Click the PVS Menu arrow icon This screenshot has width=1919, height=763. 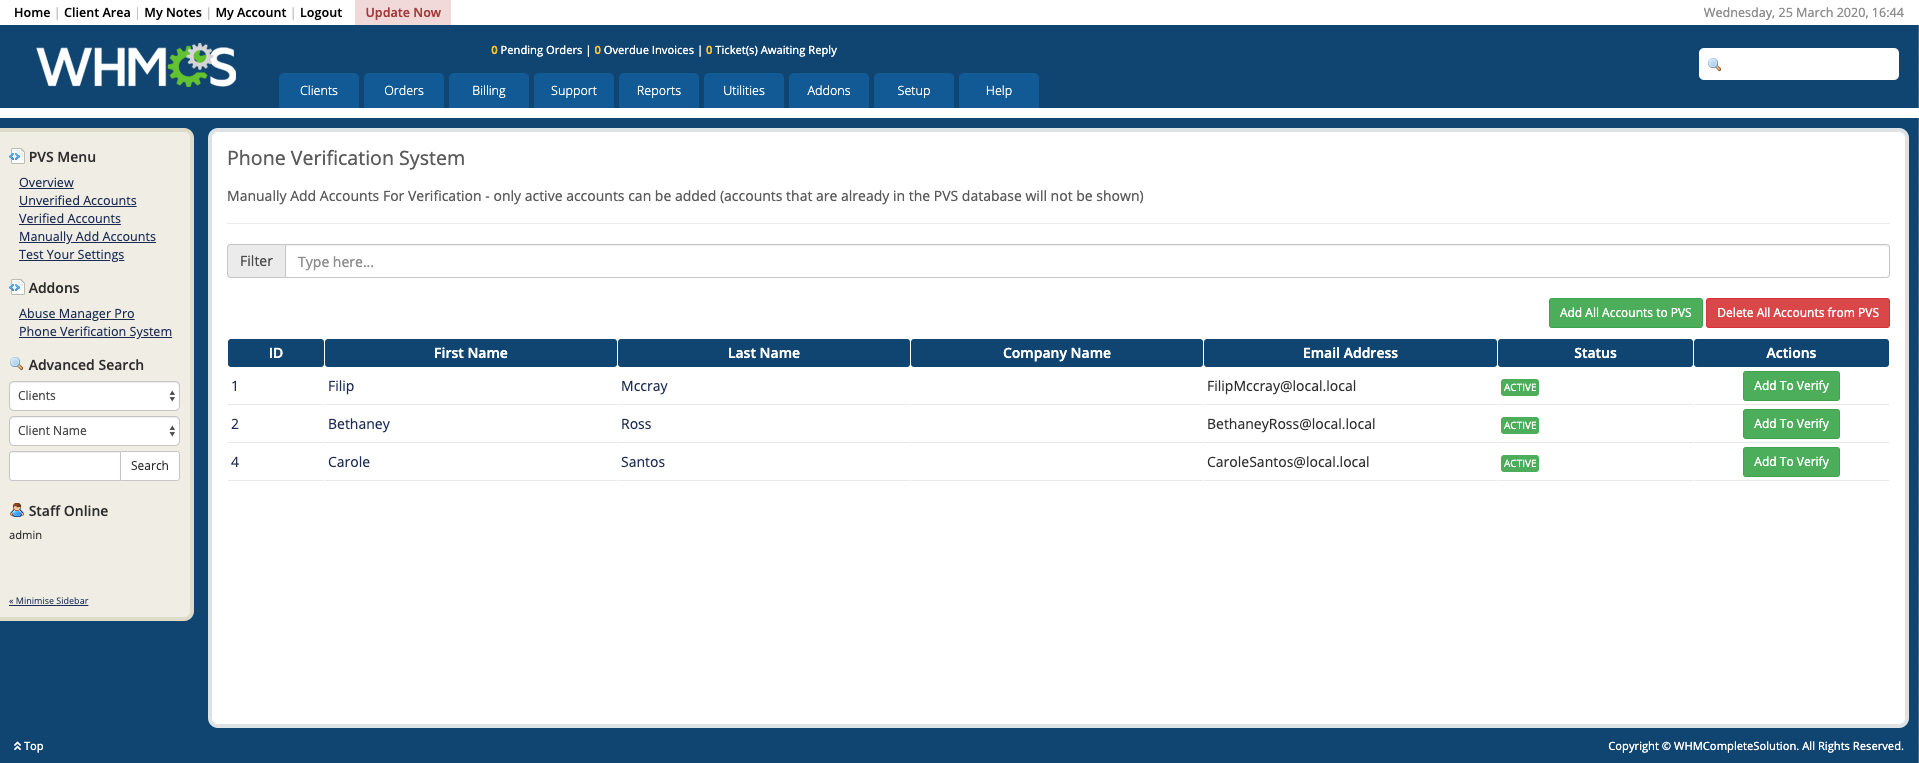coord(16,156)
